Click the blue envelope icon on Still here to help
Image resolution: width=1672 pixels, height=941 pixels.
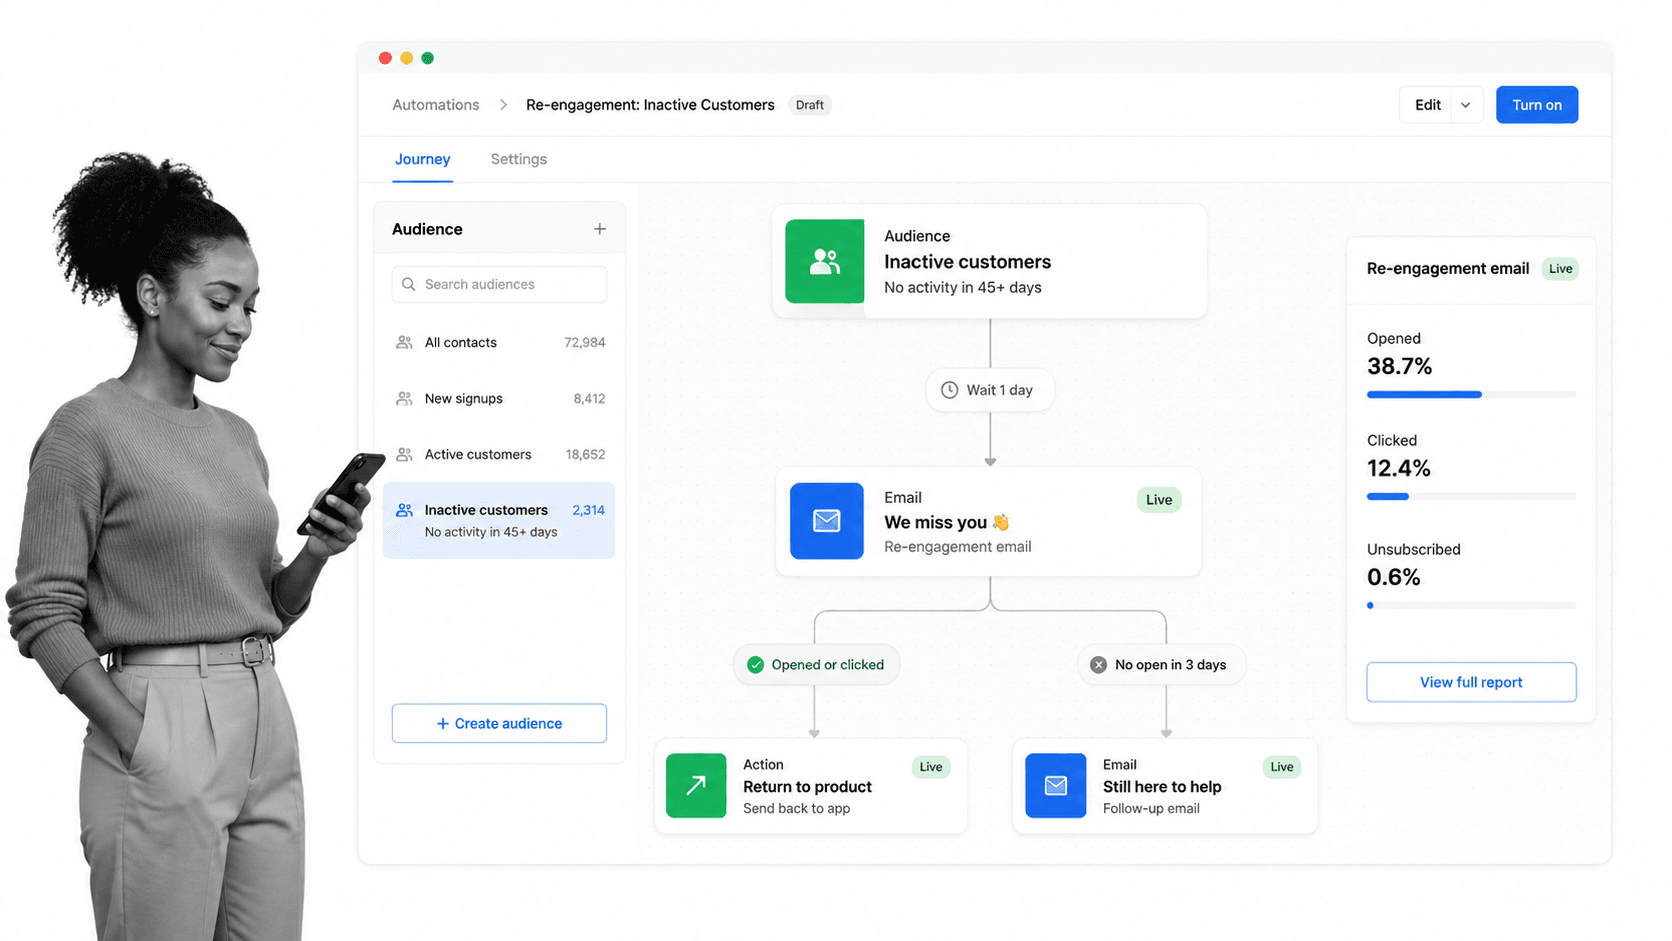[x=1056, y=786]
